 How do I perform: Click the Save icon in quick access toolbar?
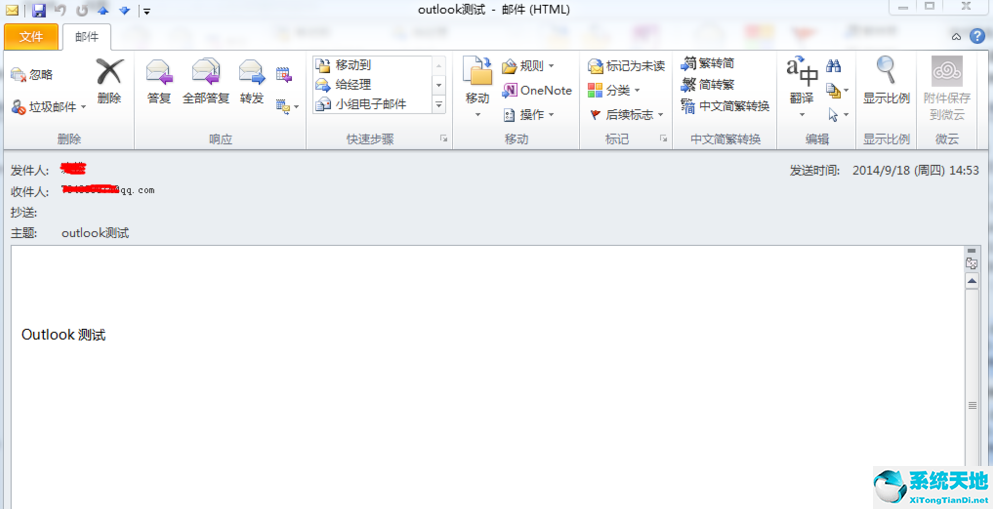pyautogui.click(x=39, y=10)
